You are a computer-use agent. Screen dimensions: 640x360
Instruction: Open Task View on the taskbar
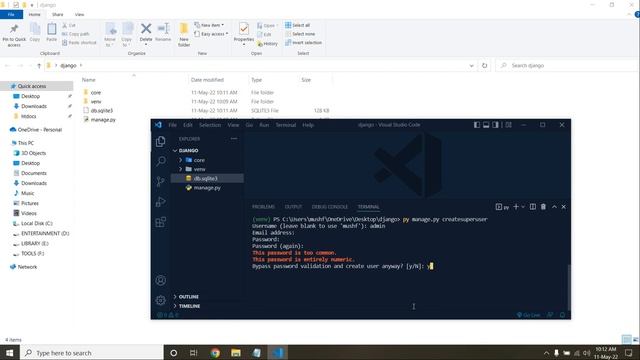click(x=194, y=353)
